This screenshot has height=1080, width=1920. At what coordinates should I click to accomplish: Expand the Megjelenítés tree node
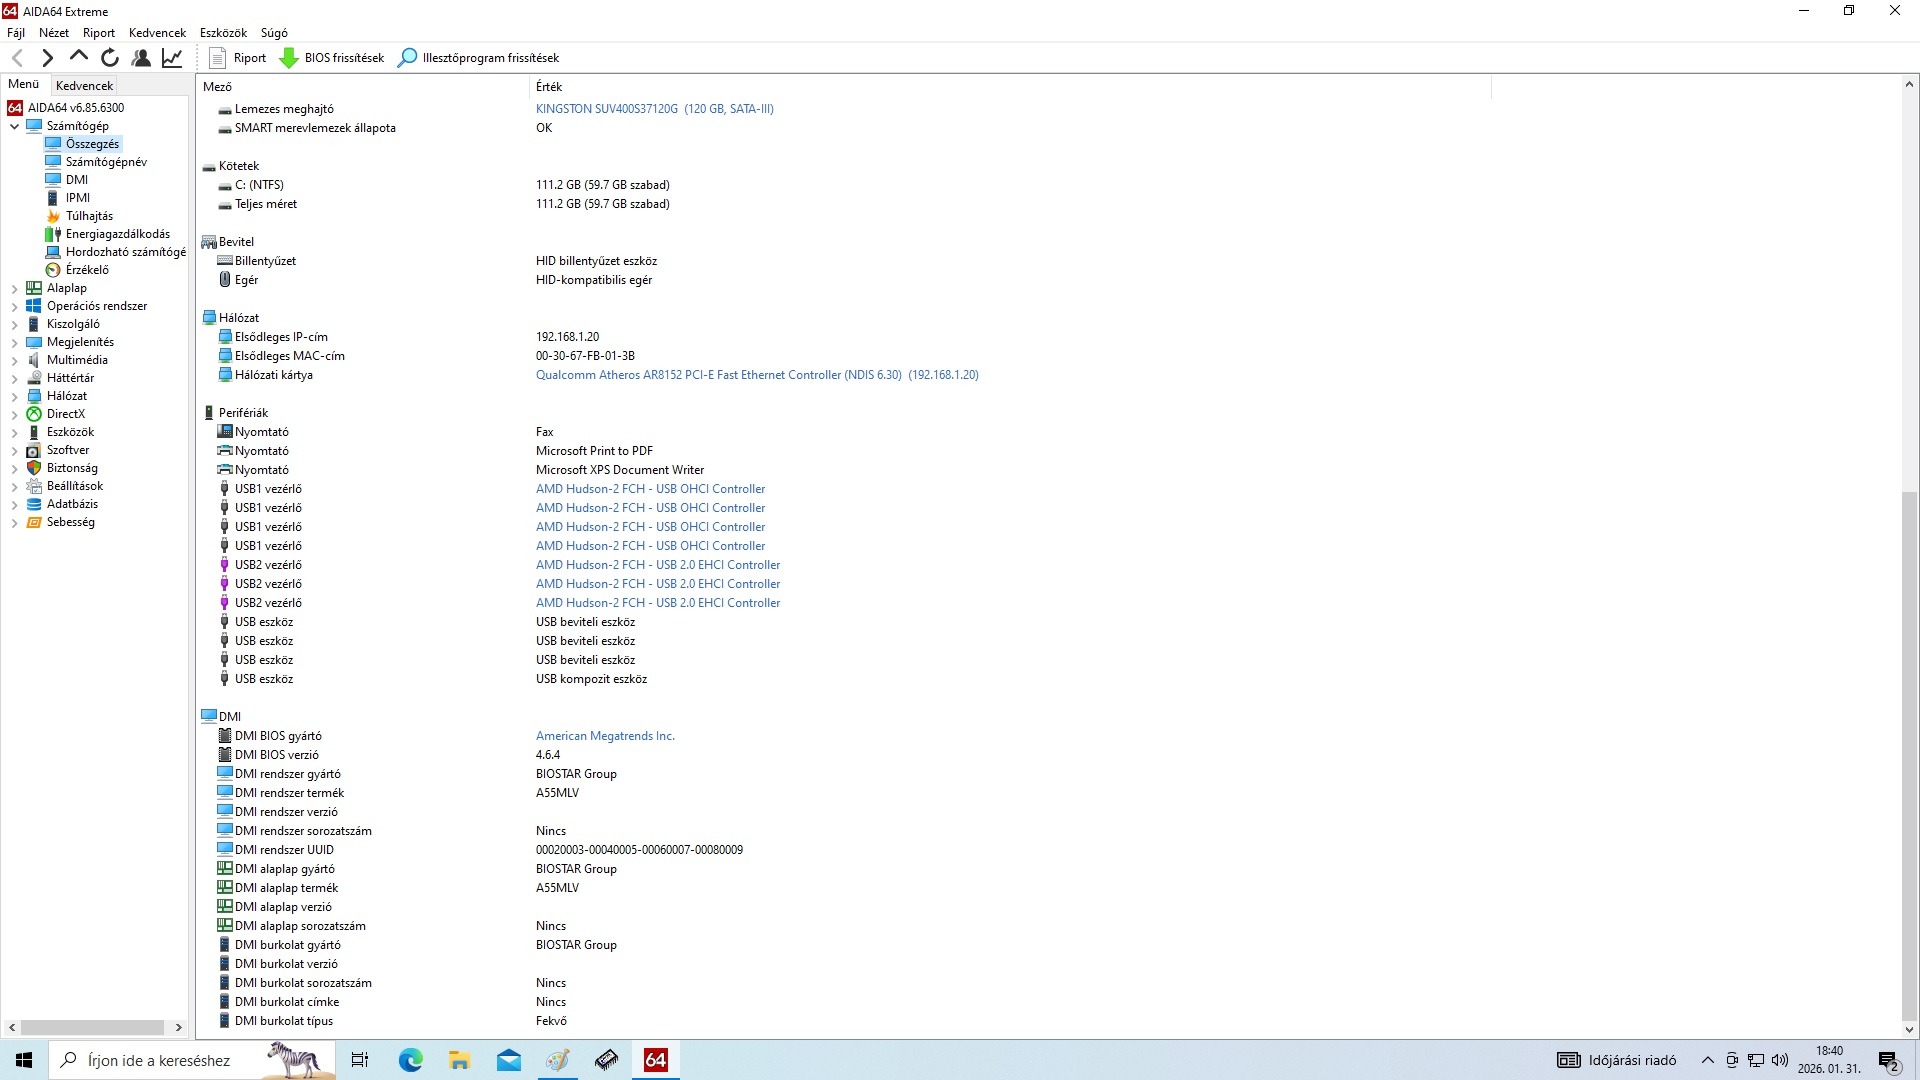point(14,342)
